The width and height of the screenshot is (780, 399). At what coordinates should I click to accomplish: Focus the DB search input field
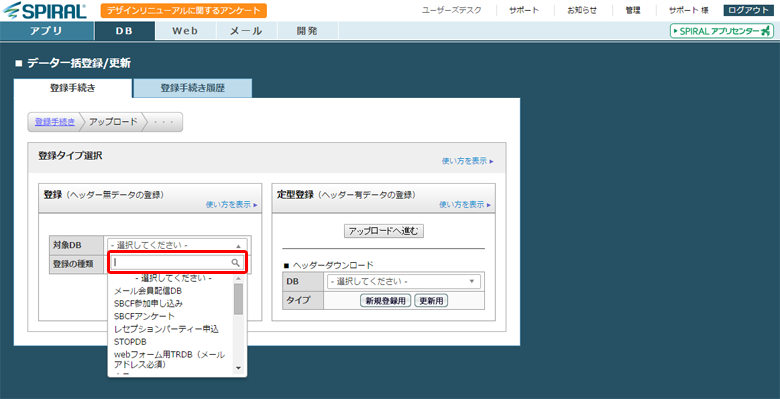point(178,262)
